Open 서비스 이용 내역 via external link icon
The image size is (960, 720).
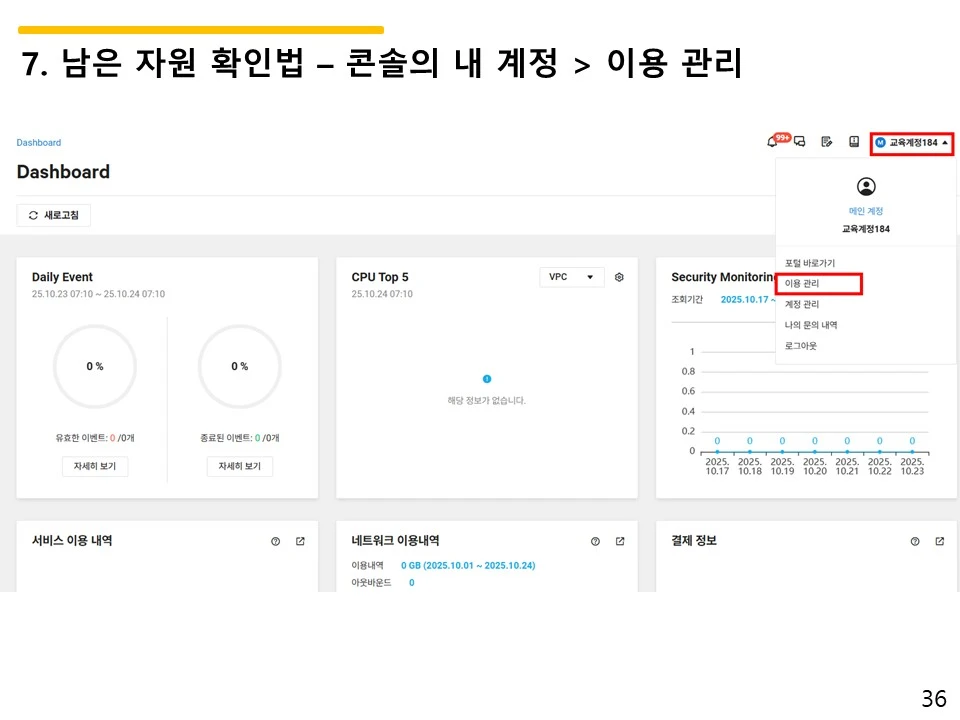click(299, 540)
